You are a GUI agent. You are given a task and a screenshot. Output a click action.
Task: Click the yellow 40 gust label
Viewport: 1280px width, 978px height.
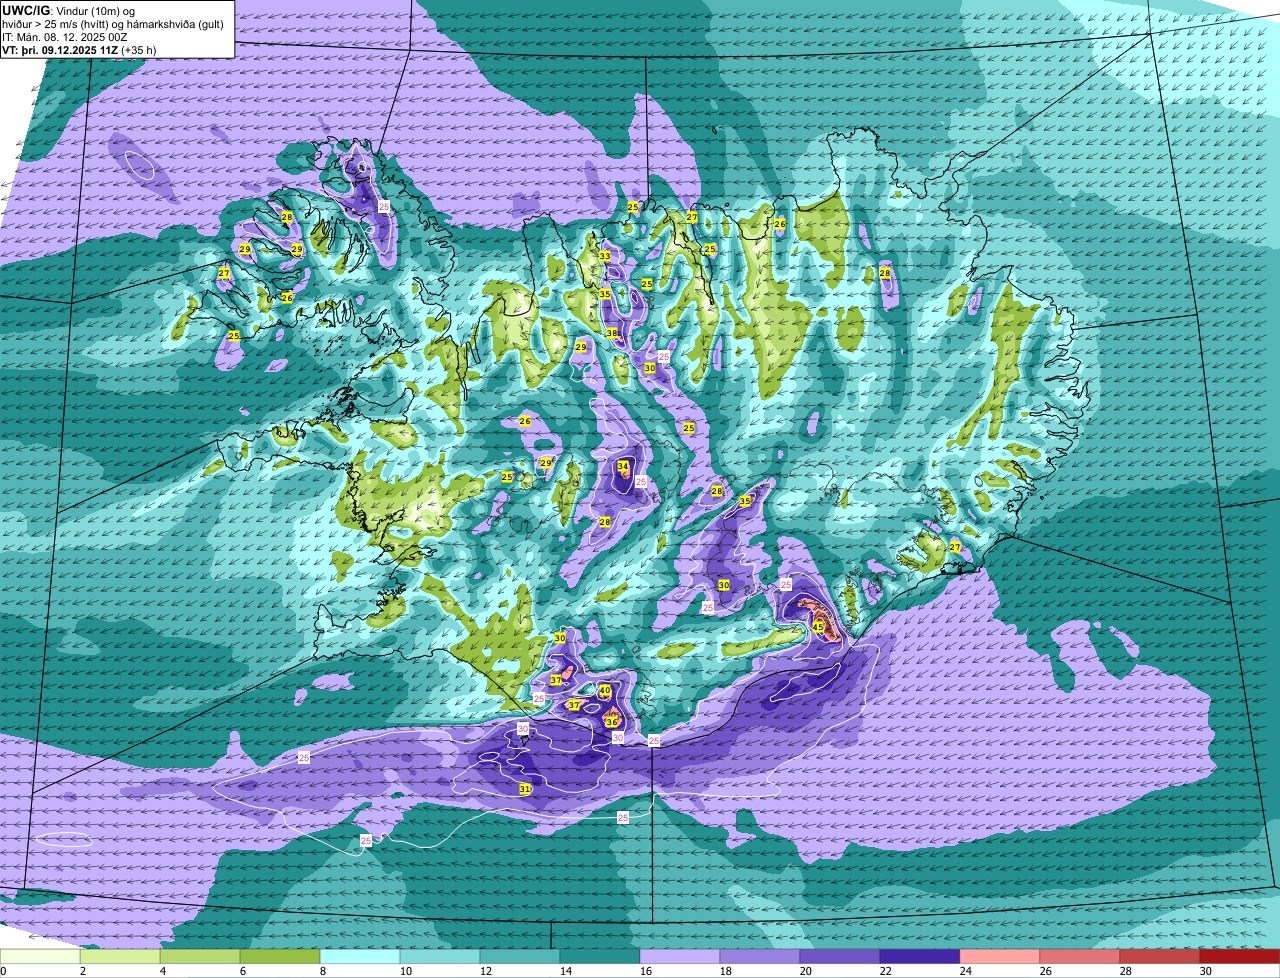(x=605, y=690)
